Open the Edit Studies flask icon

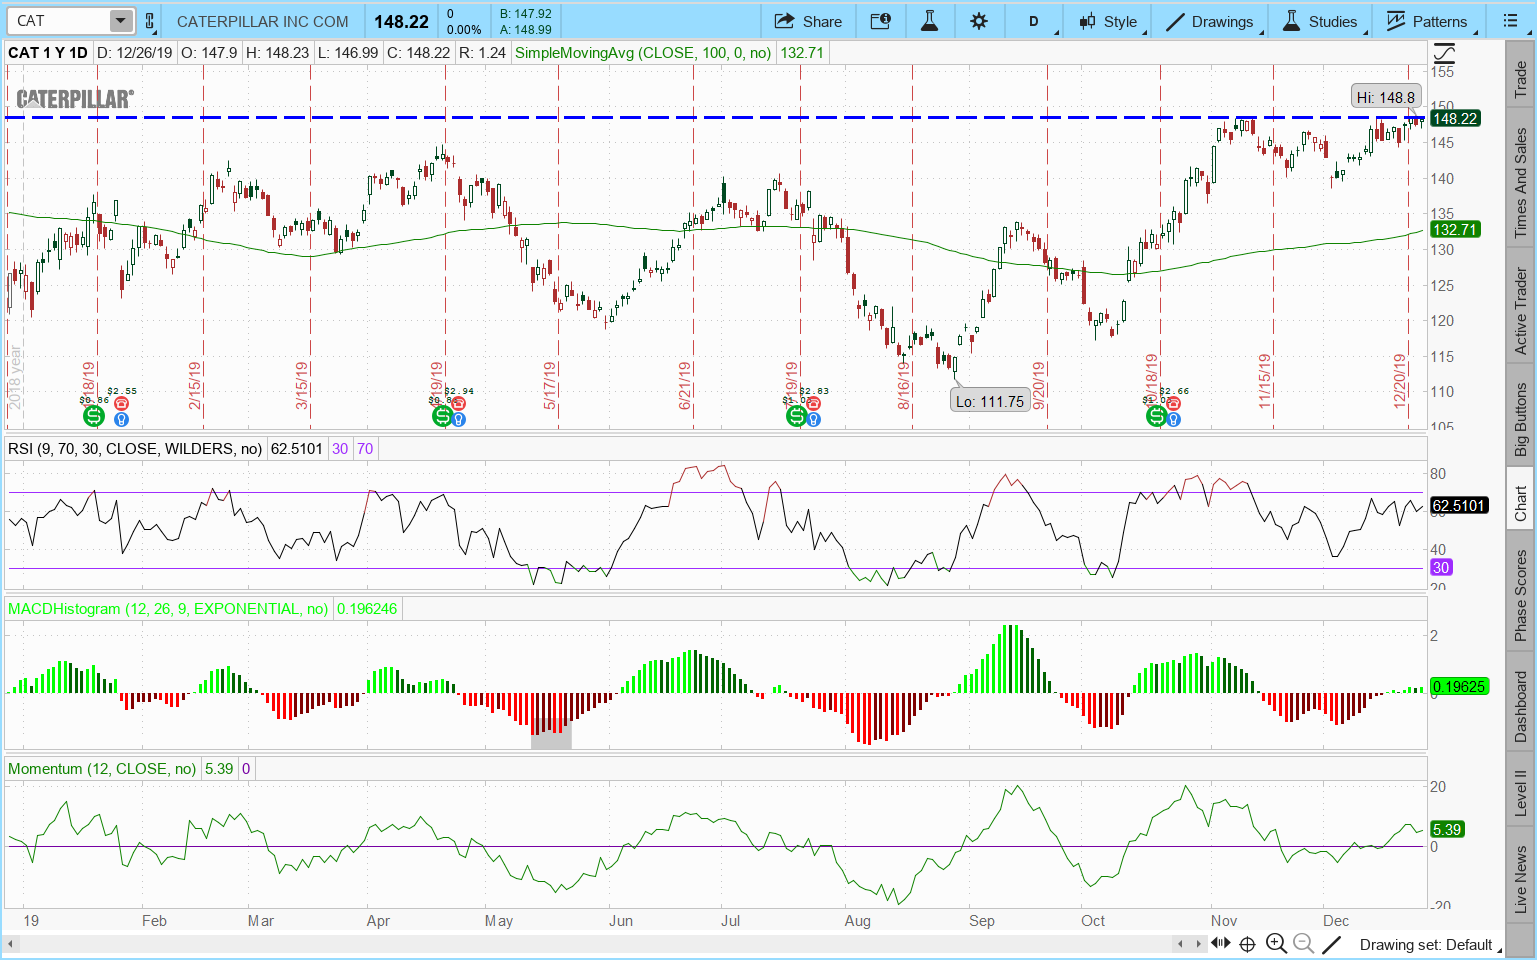(x=929, y=21)
